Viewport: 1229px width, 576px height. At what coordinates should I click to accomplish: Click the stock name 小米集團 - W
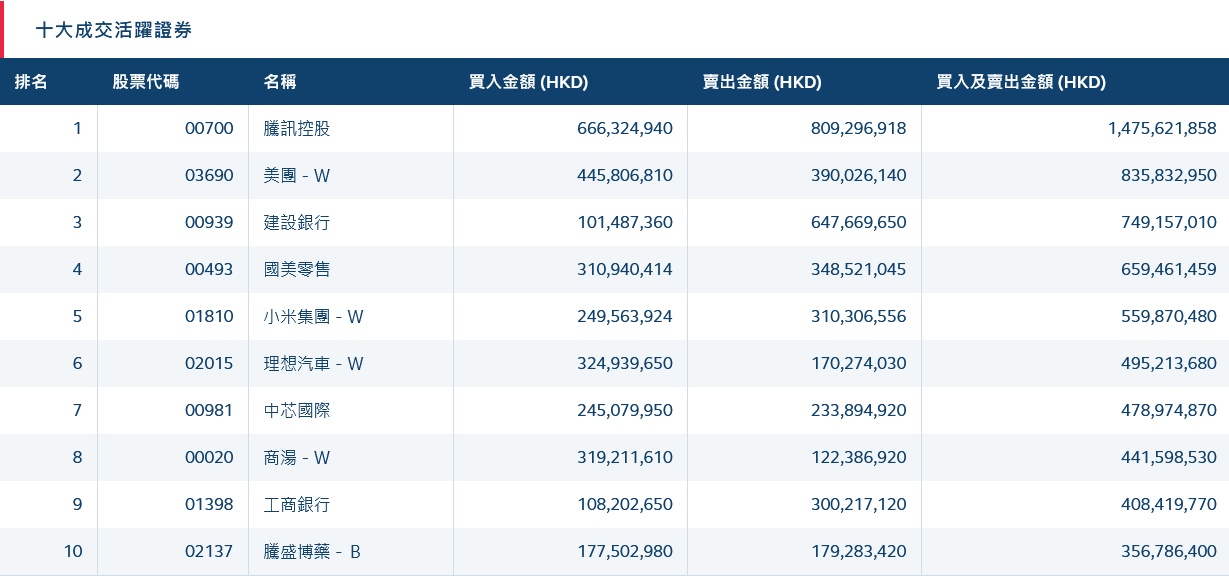point(314,316)
